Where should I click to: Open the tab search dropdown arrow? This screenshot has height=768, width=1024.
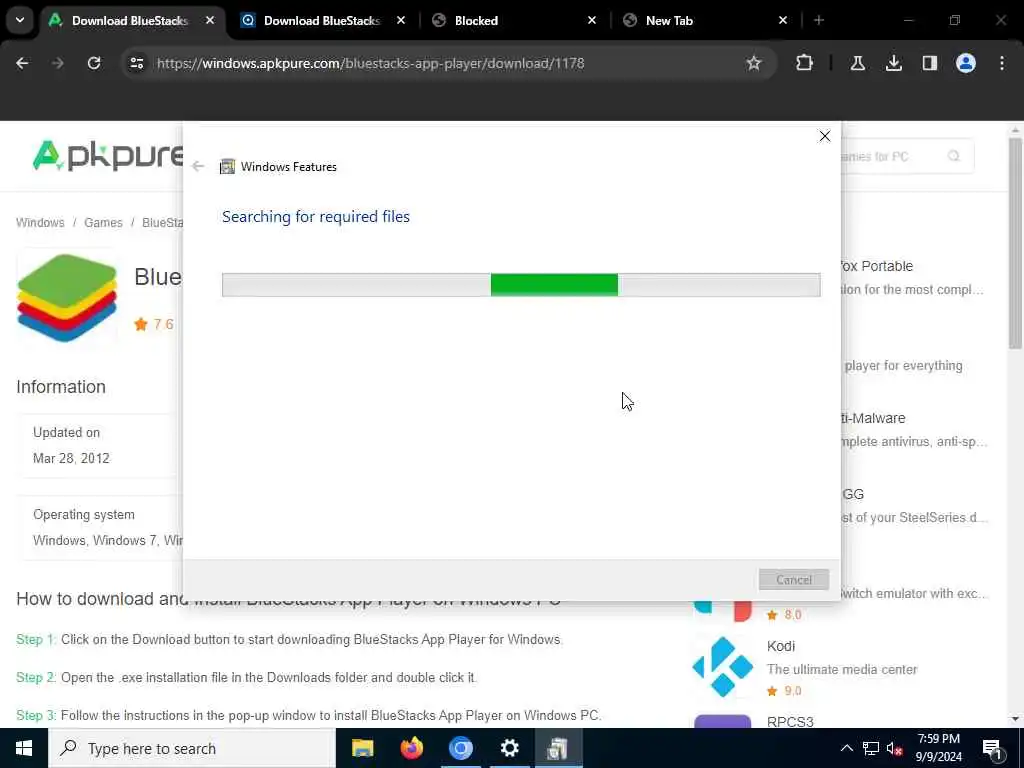20,20
